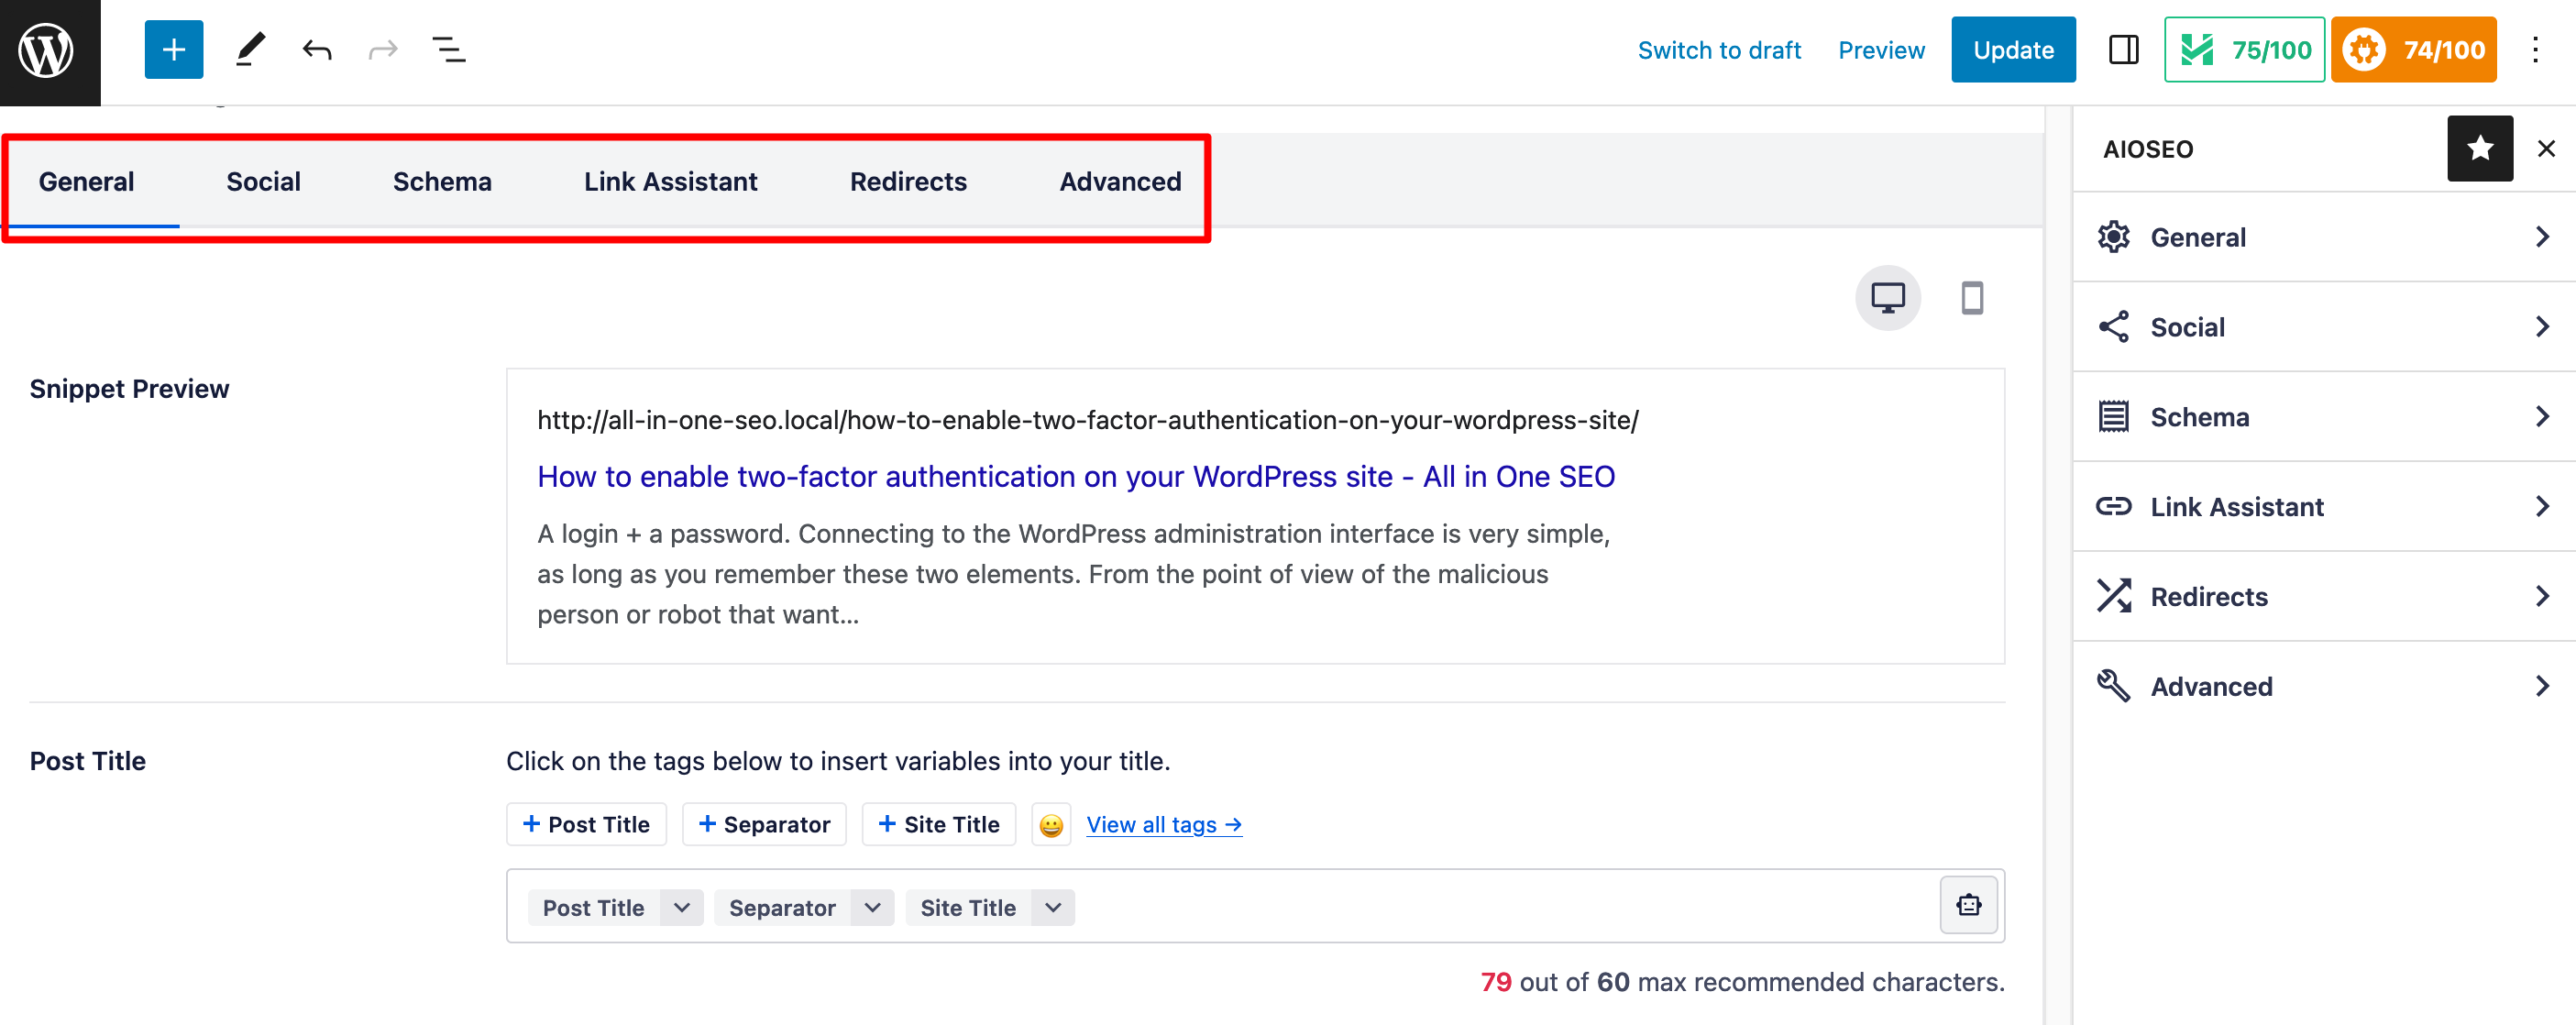Image resolution: width=2576 pixels, height=1025 pixels.
Task: Expand Redirects section chevron in sidebar
Action: (2542, 597)
